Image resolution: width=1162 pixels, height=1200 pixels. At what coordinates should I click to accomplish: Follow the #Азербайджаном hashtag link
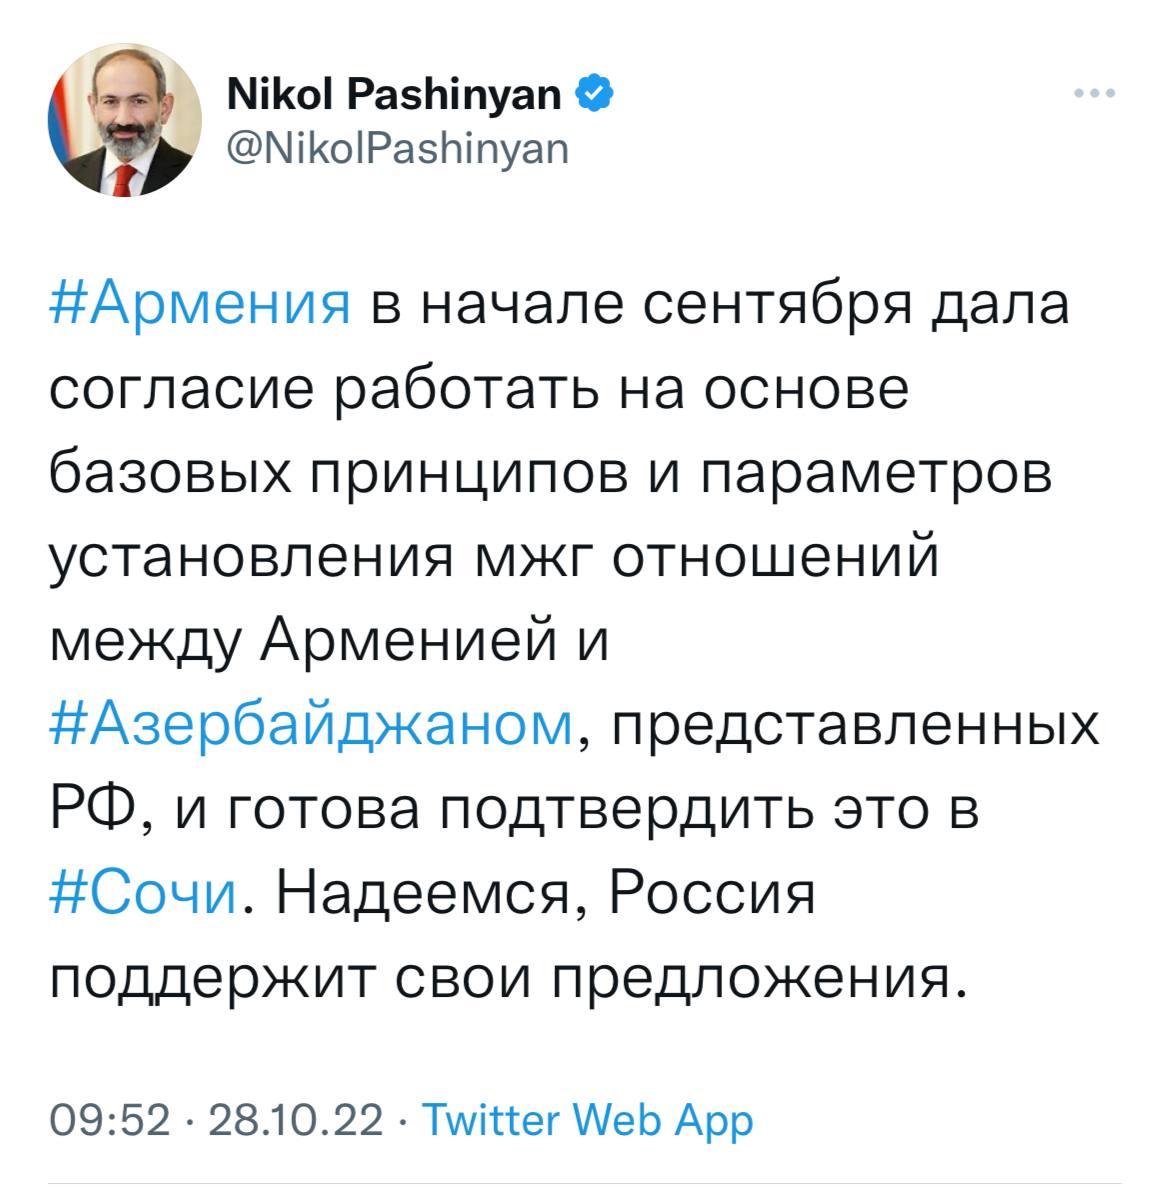point(311,722)
